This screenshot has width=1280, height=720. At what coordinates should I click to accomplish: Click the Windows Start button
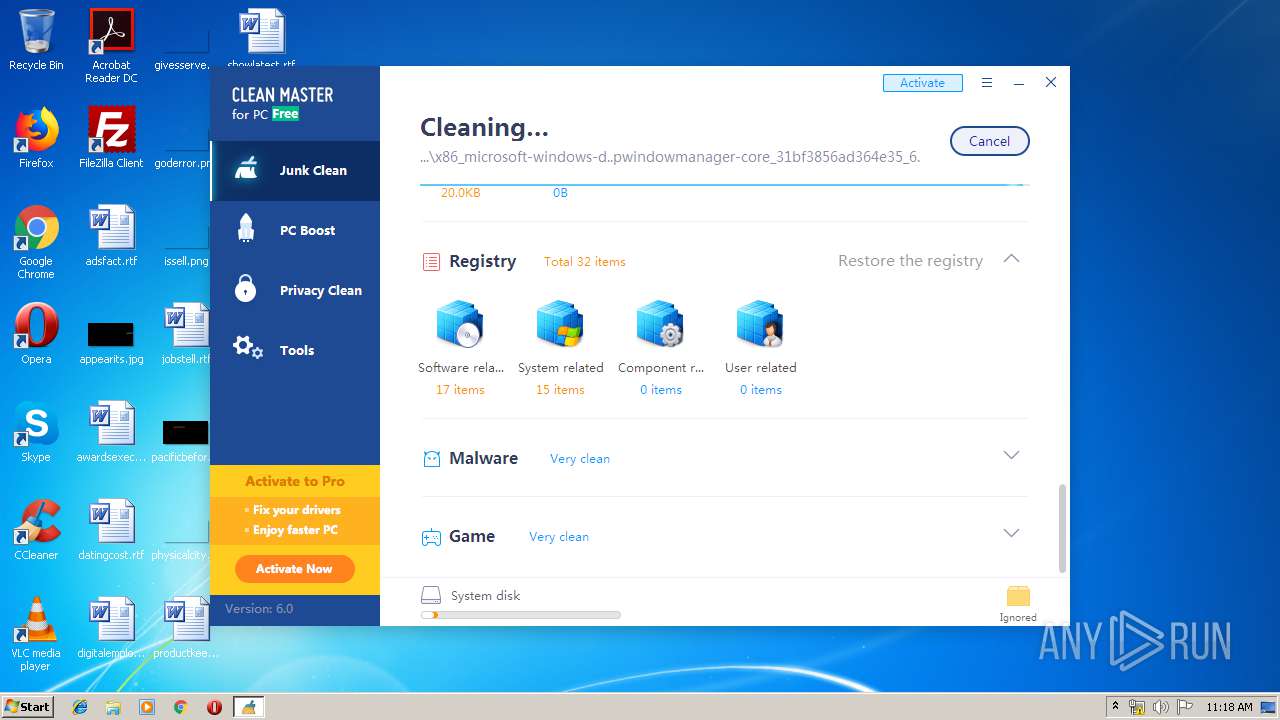click(x=27, y=706)
